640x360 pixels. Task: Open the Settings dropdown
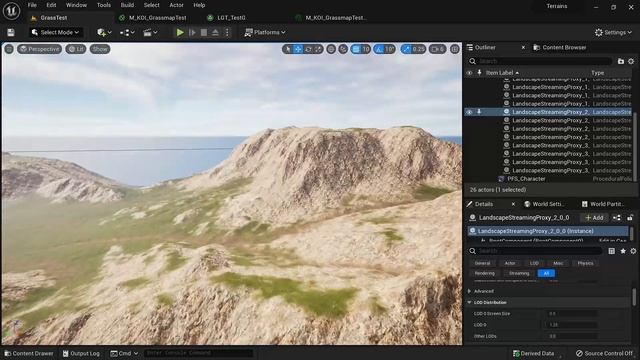[x=613, y=32]
